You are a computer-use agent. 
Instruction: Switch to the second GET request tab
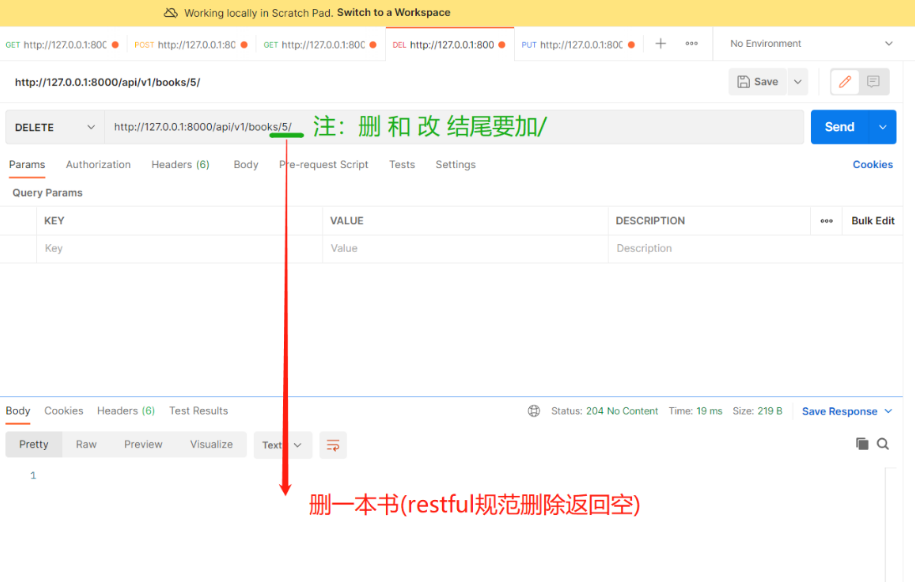coord(320,45)
